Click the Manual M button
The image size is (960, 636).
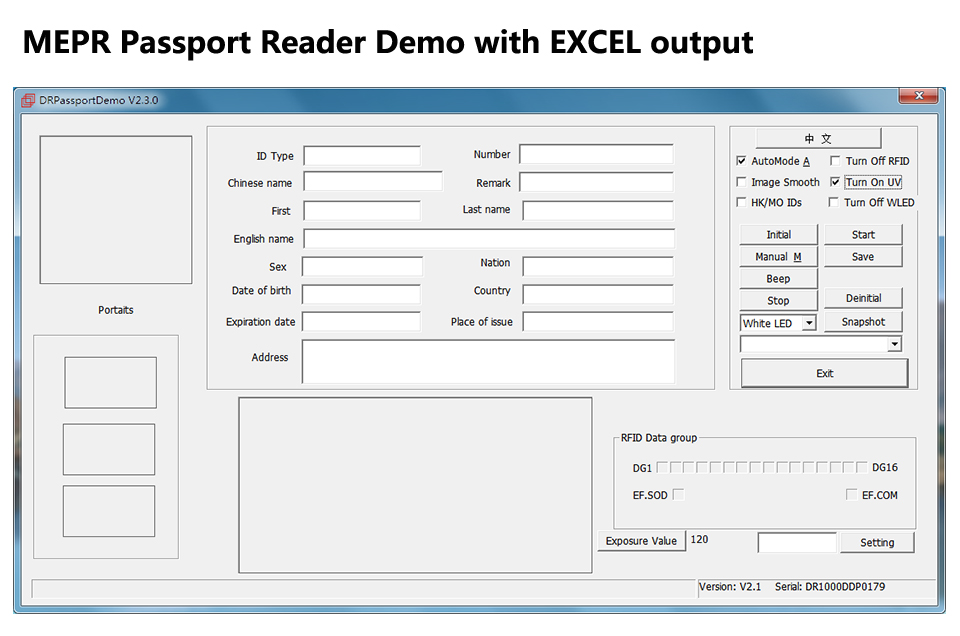click(x=778, y=256)
